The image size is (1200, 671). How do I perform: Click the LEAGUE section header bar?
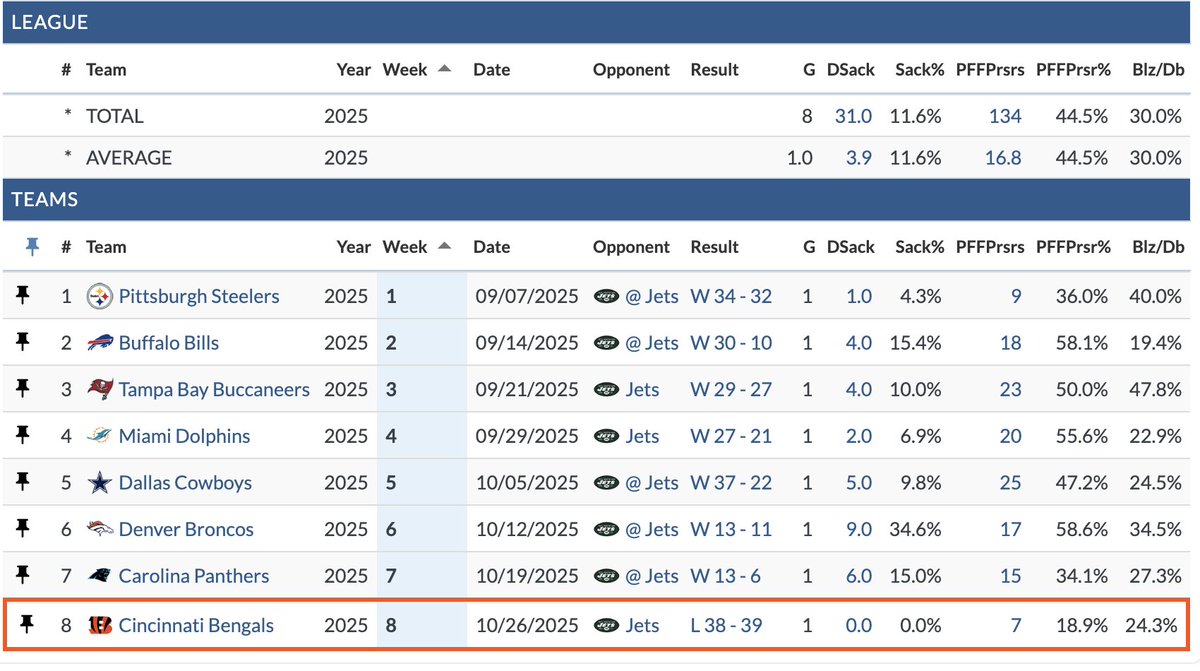[597, 22]
